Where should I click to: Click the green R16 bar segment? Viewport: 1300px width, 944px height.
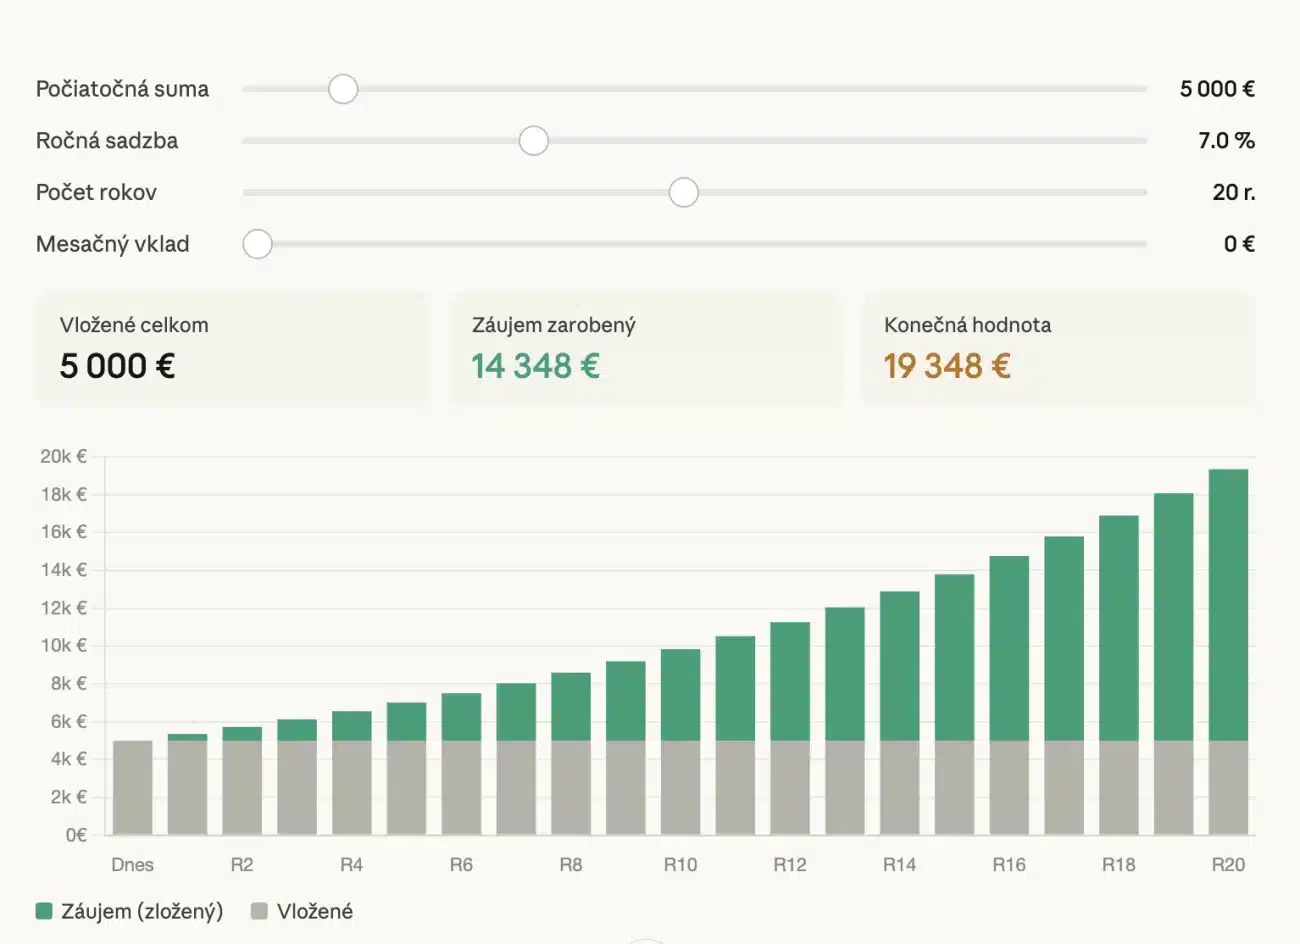pyautogui.click(x=1009, y=648)
